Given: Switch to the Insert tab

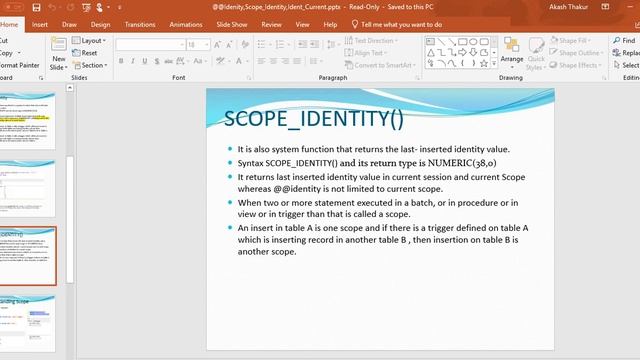Looking at the screenshot, I should tap(40, 24).
